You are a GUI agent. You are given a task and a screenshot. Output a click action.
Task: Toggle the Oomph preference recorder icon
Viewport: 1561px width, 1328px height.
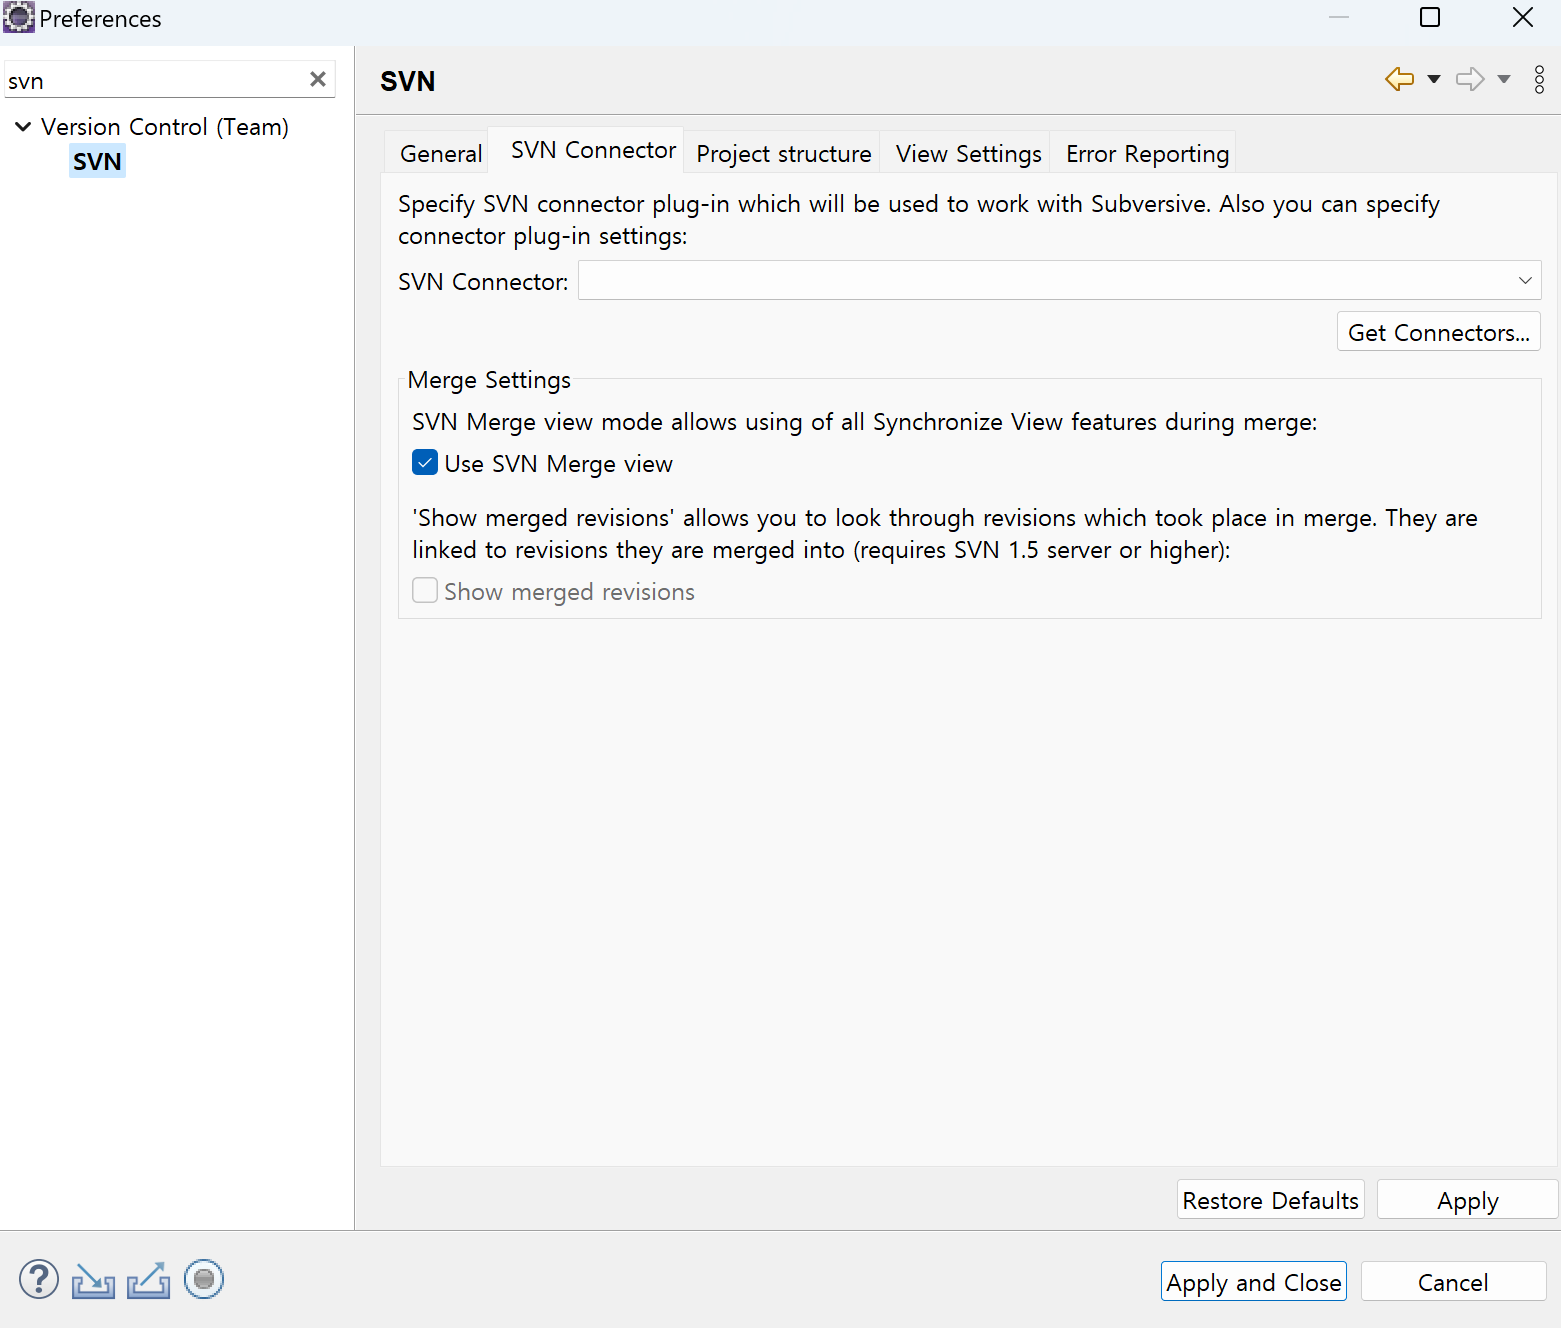click(204, 1279)
